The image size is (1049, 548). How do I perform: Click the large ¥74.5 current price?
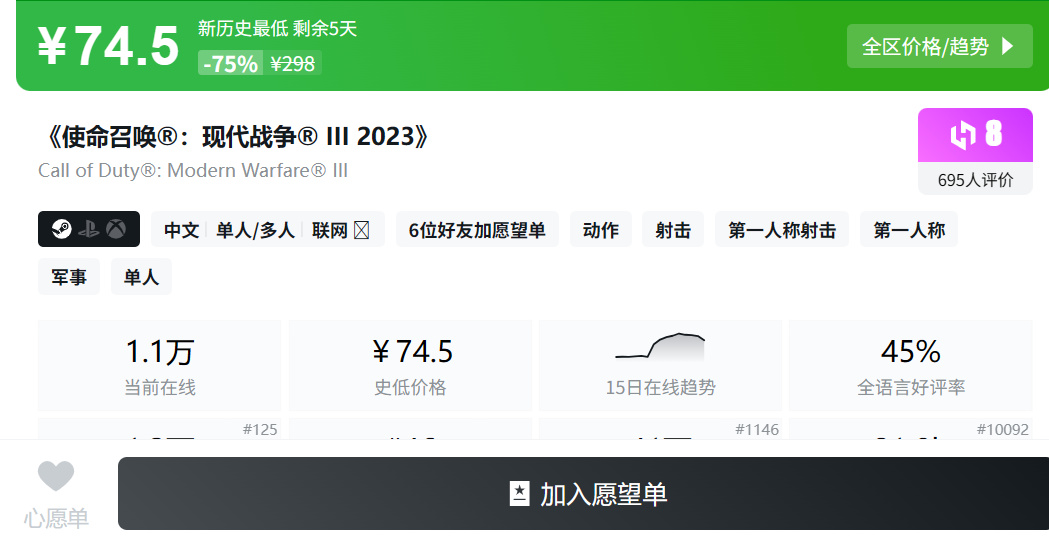tap(108, 46)
